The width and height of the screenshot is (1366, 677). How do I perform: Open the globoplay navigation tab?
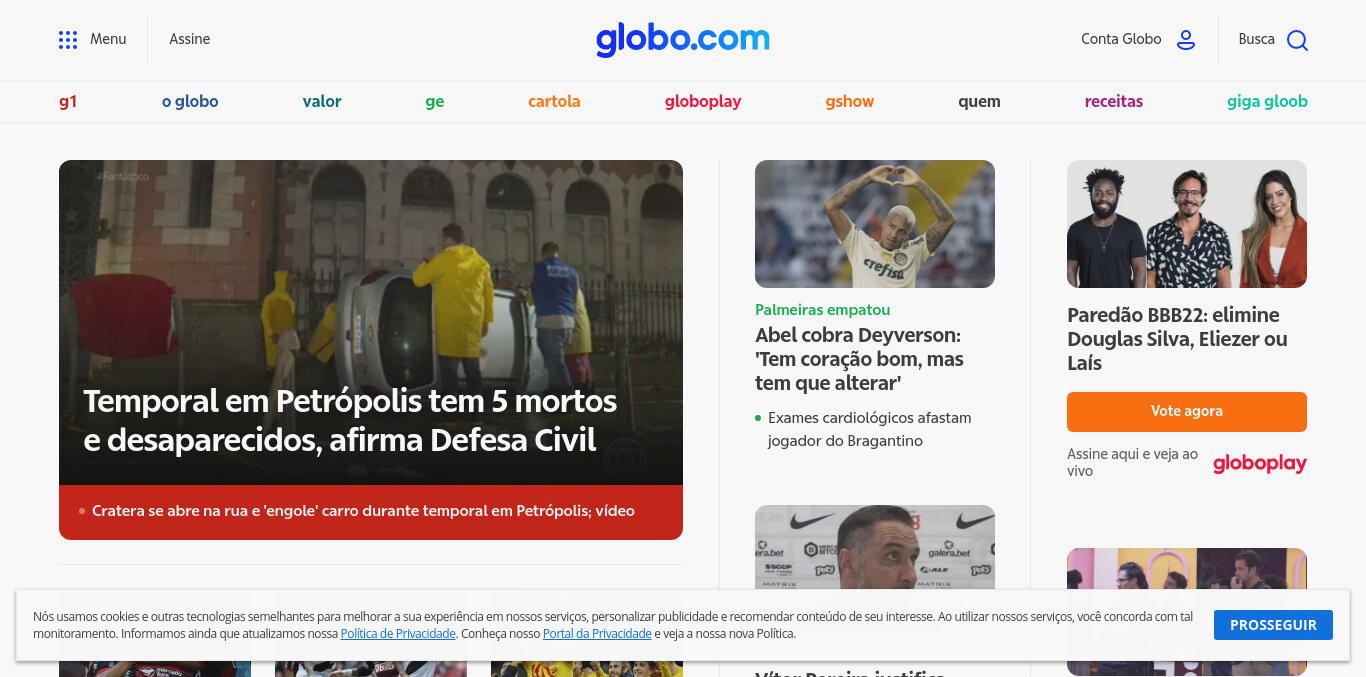pyautogui.click(x=703, y=101)
